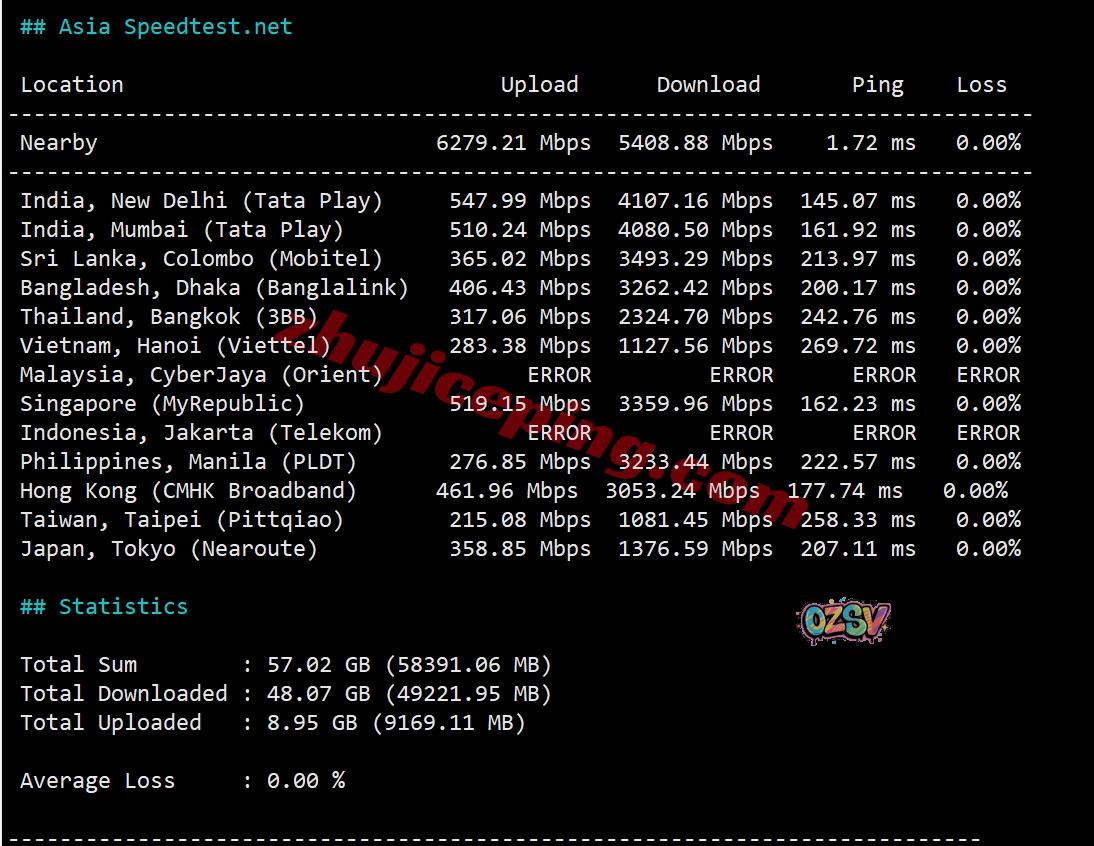Click the Asia Speedtest.net heading
The width and height of the screenshot is (1094, 846).
pos(156,27)
